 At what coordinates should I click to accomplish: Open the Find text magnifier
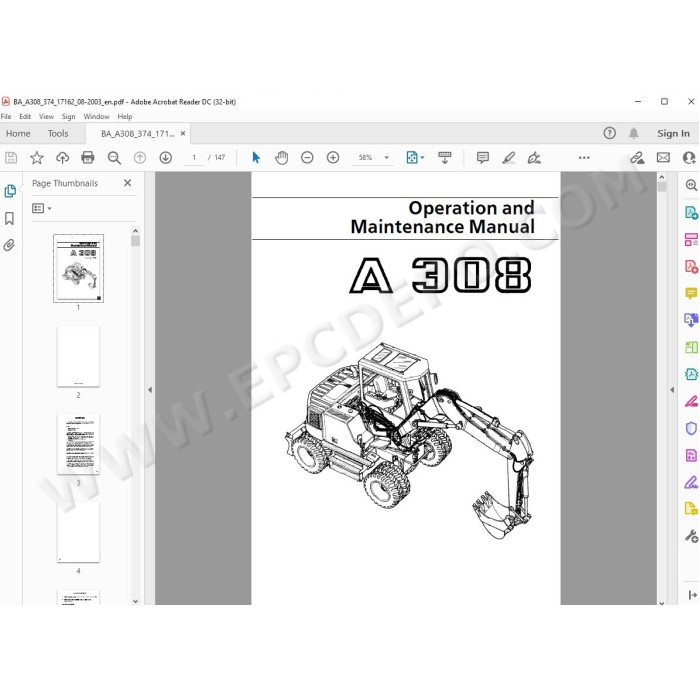(x=114, y=158)
